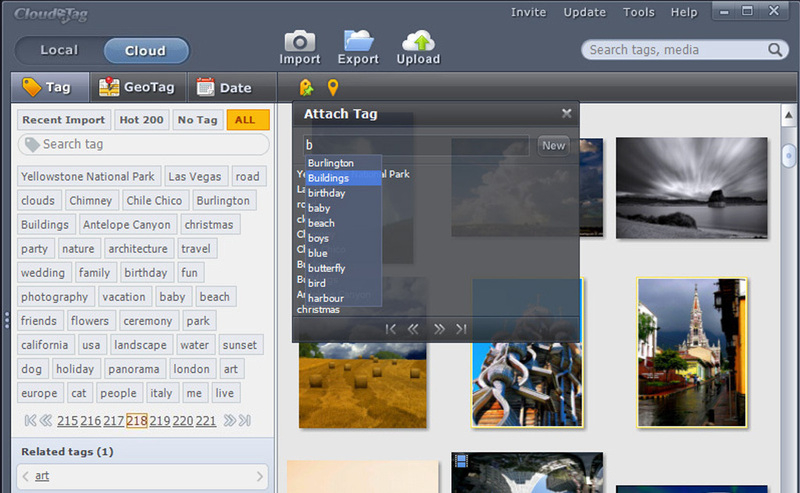Open page 221 of tag list
800x493 pixels.
(206, 421)
